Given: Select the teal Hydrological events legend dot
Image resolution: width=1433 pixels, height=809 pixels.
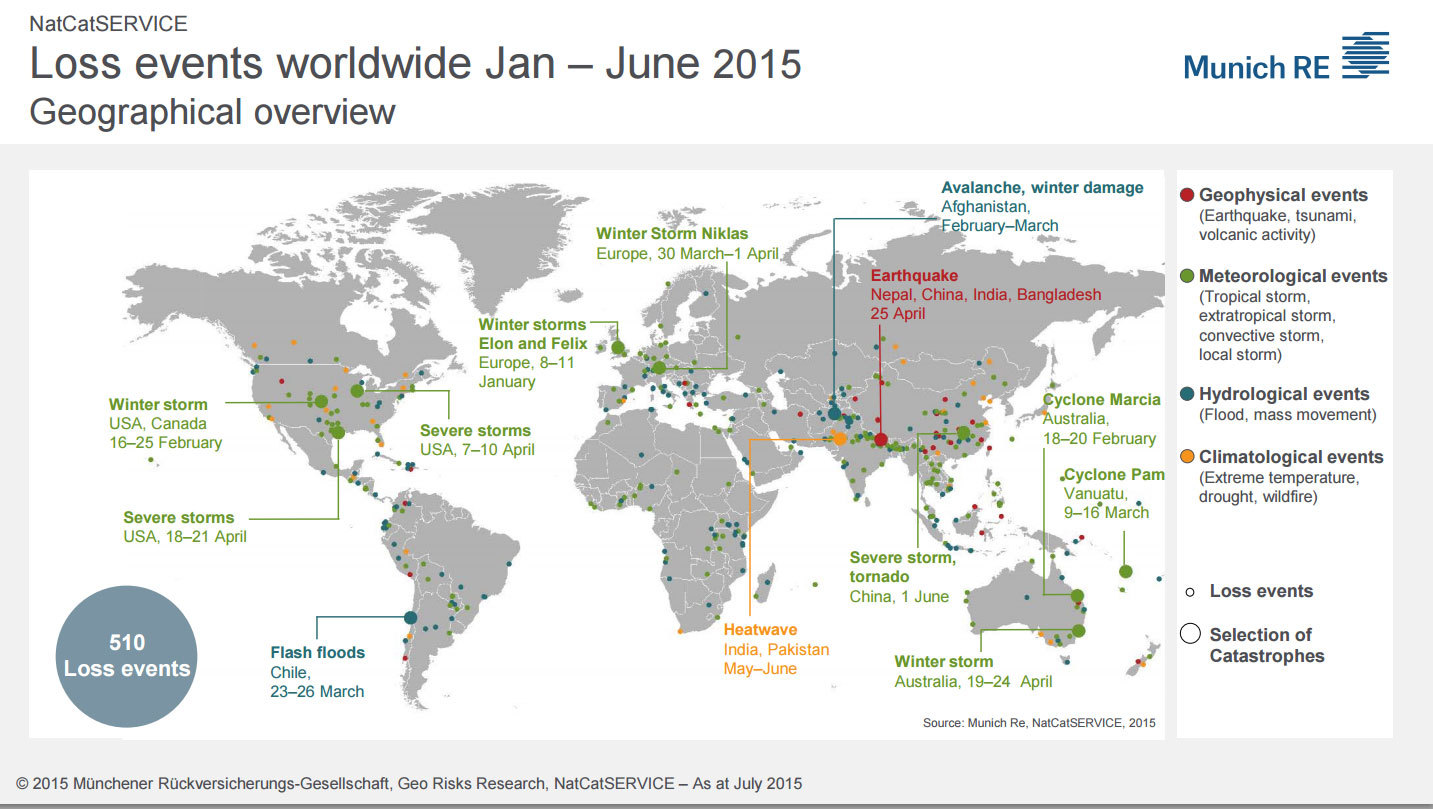Looking at the screenshot, I should click(x=1186, y=394).
